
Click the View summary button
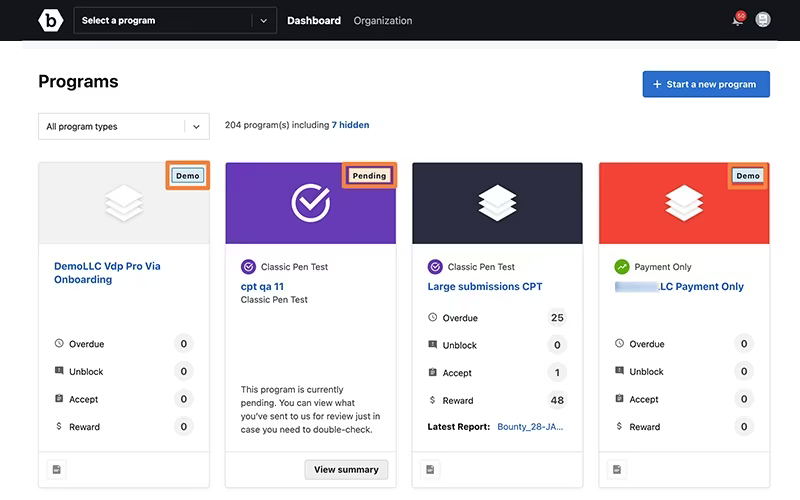[346, 469]
